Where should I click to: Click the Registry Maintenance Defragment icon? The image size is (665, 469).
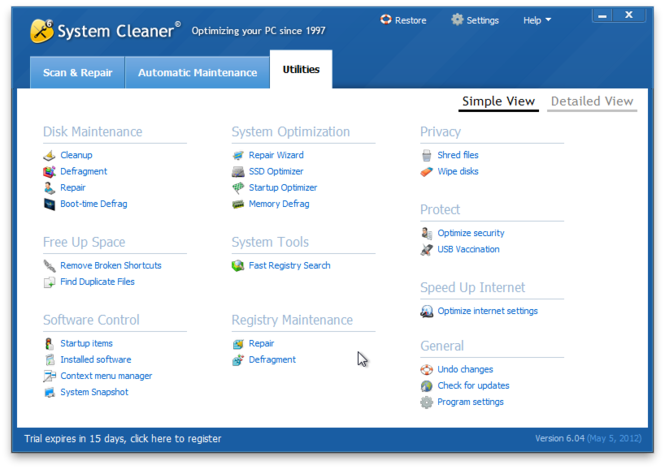coord(238,360)
